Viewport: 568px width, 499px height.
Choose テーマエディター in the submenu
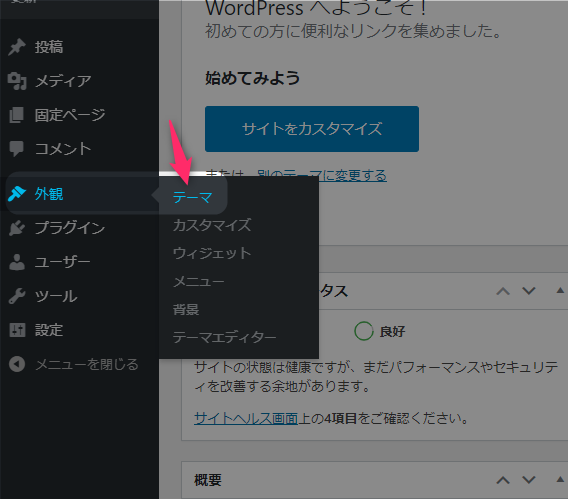pyautogui.click(x=225, y=337)
